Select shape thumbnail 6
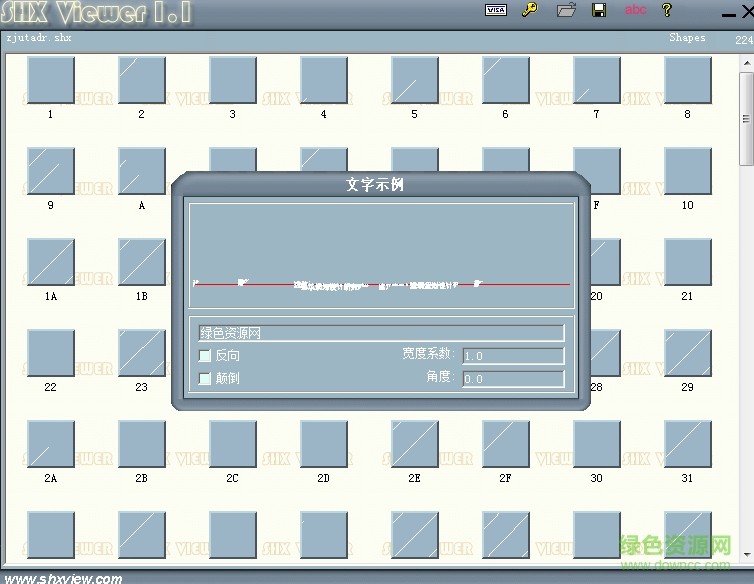This screenshot has width=754, height=584. [x=505, y=80]
